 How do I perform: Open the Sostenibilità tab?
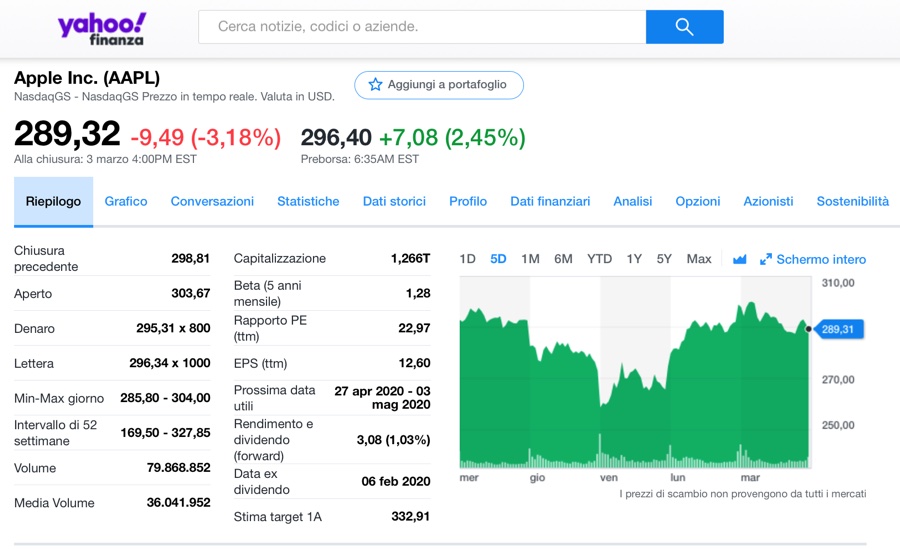[x=852, y=201]
